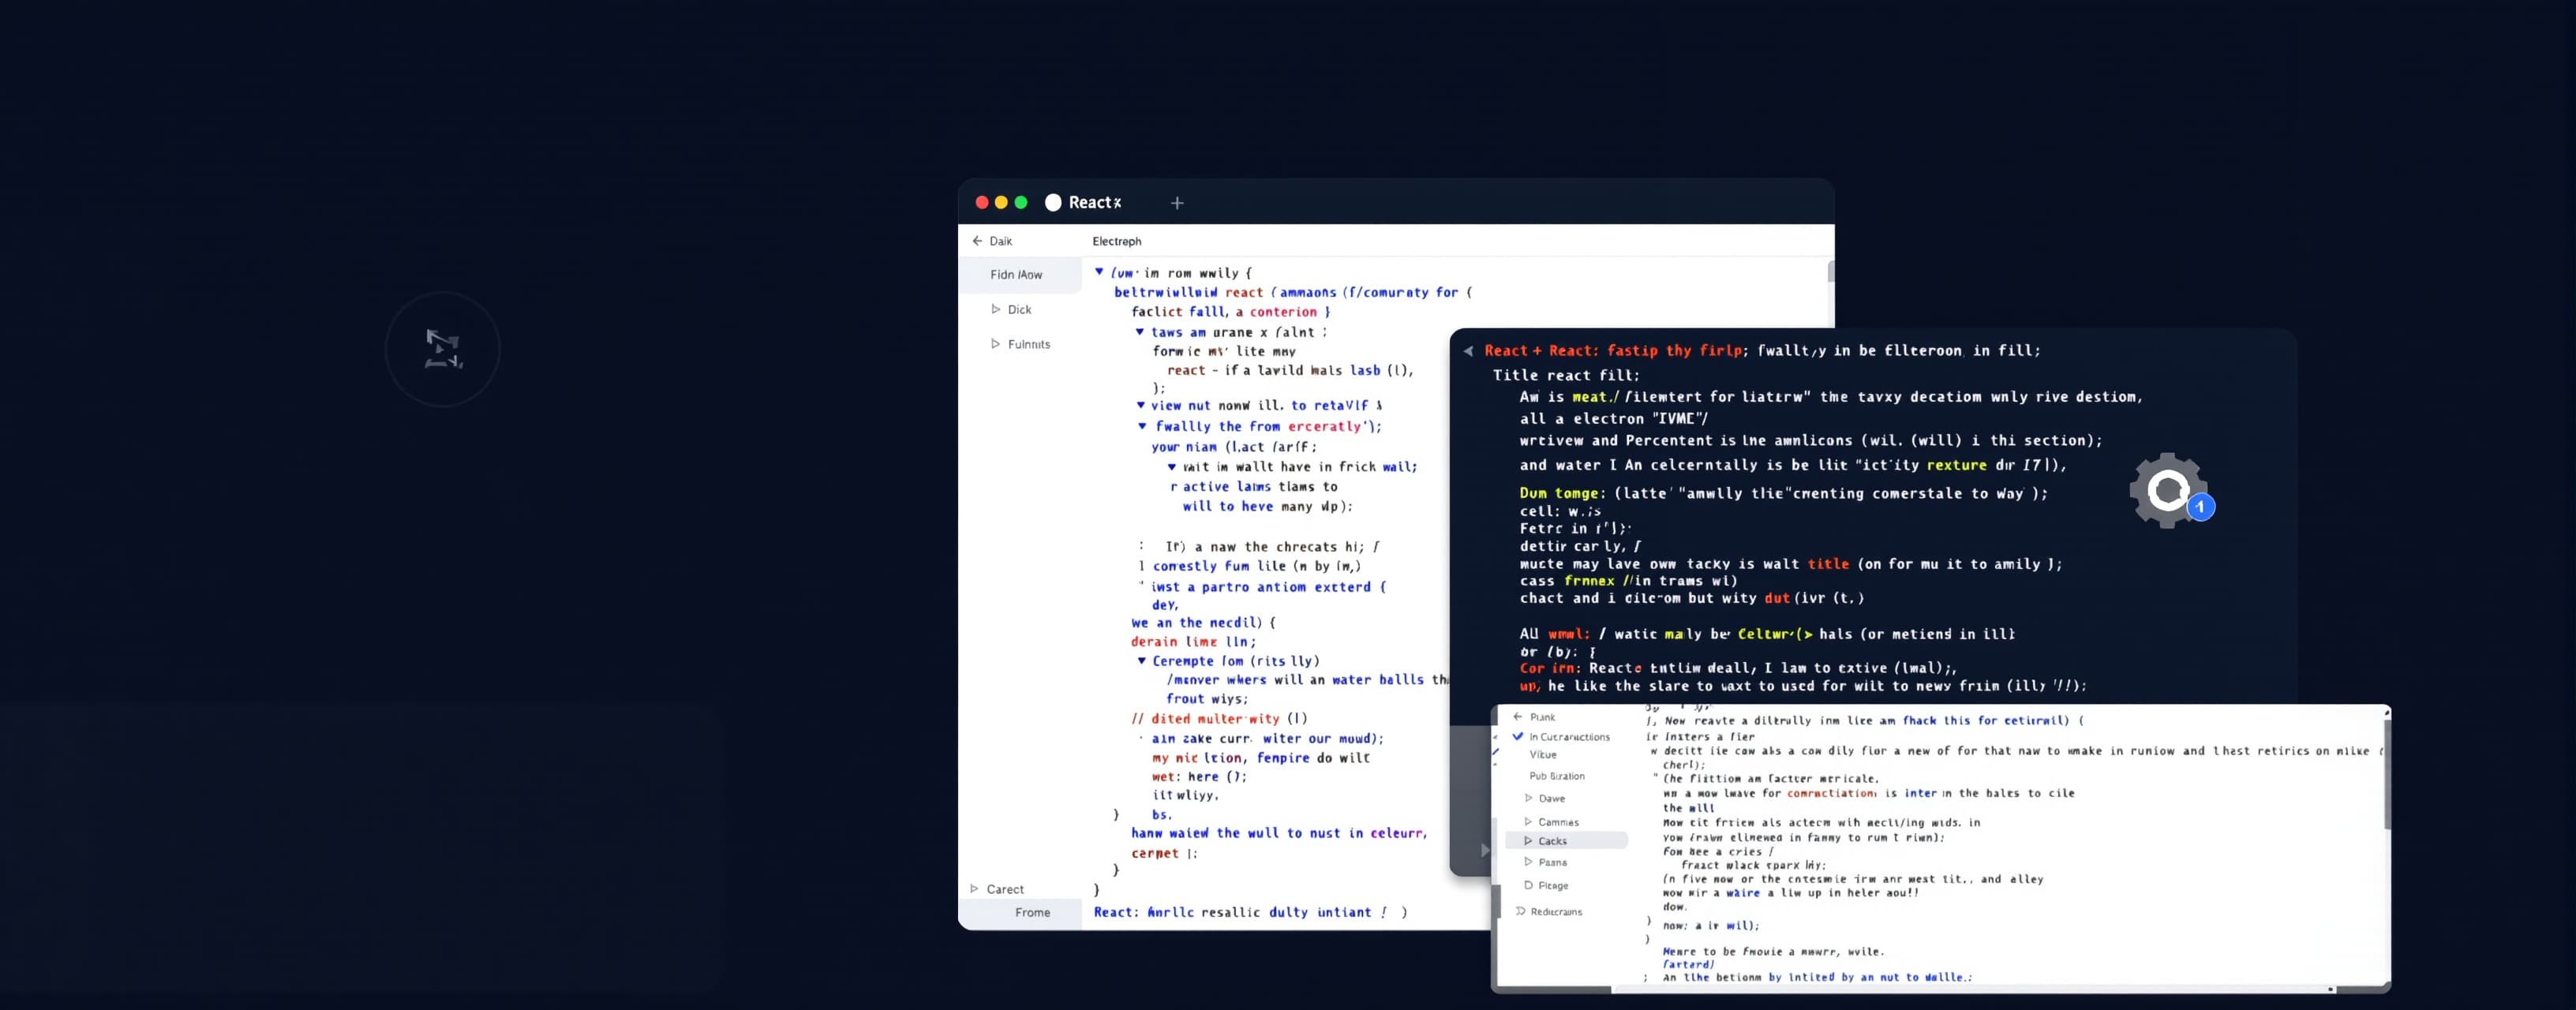Image resolution: width=2576 pixels, height=1010 pixels.
Task: Expand the Carect tree item
Action: pyautogui.click(x=974, y=889)
